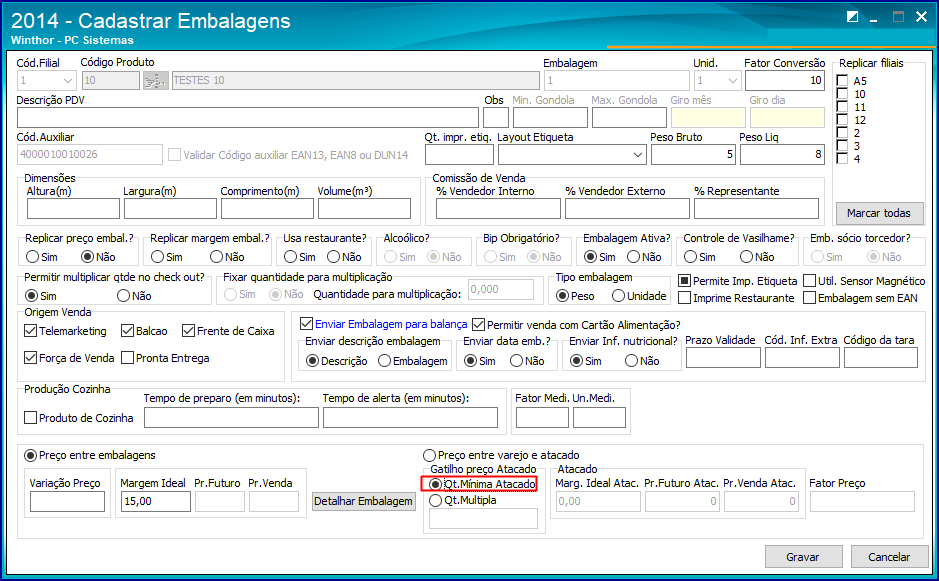939x581 pixels.
Task: Check the filial 4 checkbox in Replicar filiais
Action: click(842, 159)
